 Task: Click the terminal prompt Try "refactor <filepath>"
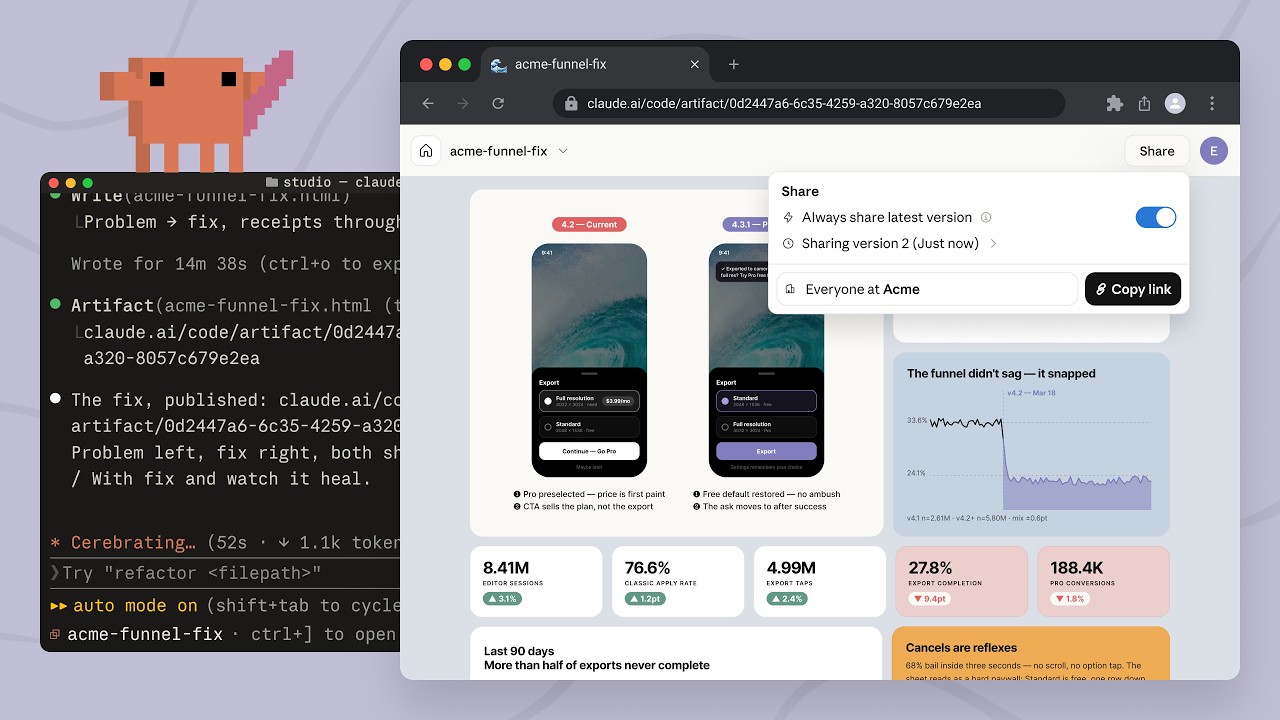(x=192, y=573)
